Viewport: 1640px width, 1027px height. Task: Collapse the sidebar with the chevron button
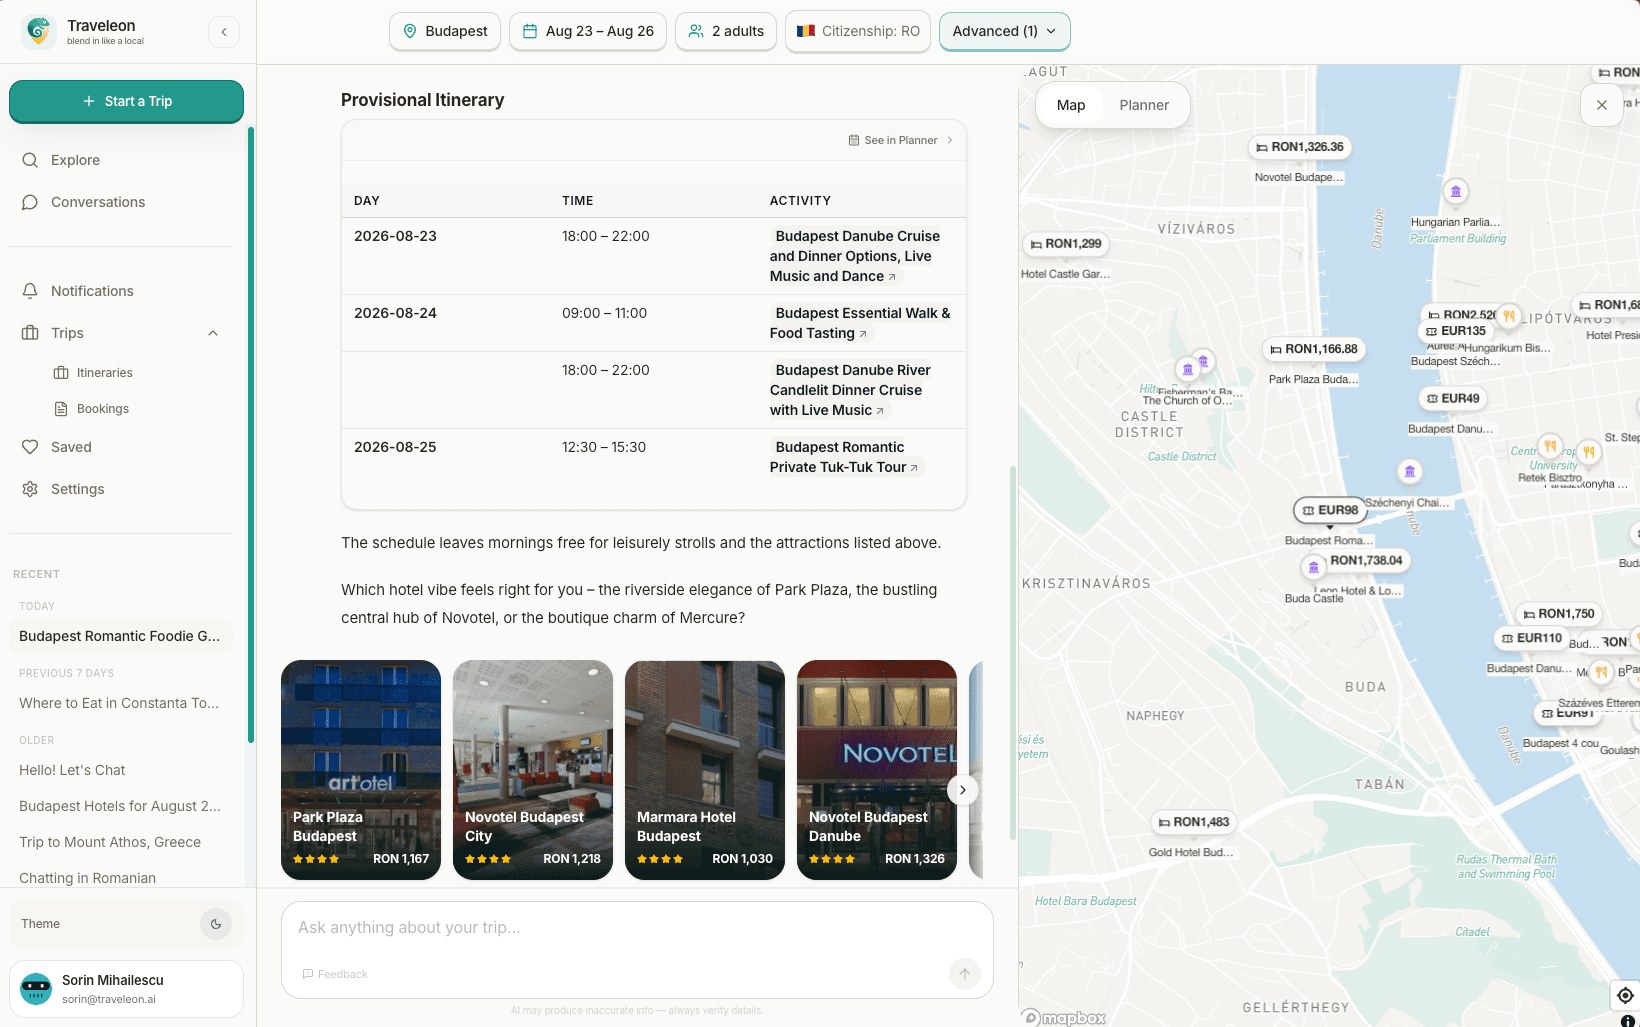(x=224, y=32)
